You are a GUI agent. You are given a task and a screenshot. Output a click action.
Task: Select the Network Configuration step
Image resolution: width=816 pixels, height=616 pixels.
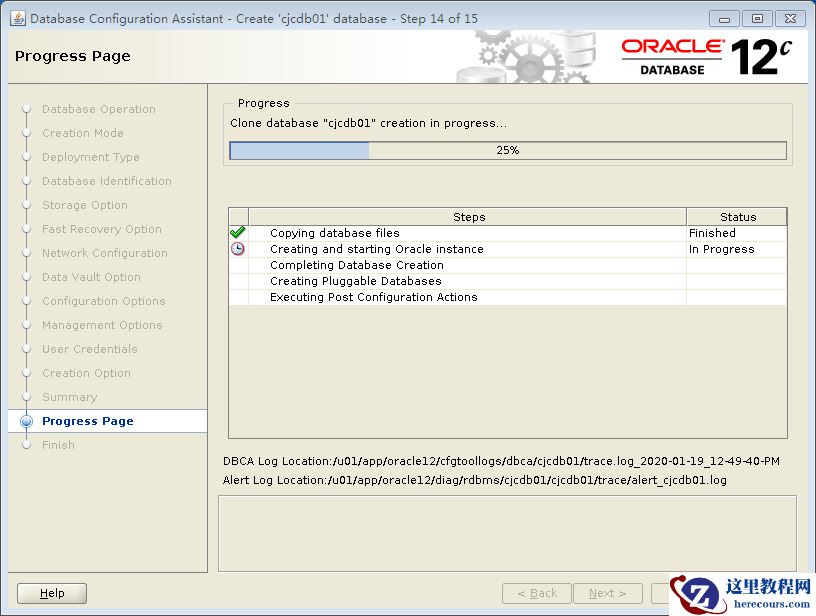tap(104, 253)
